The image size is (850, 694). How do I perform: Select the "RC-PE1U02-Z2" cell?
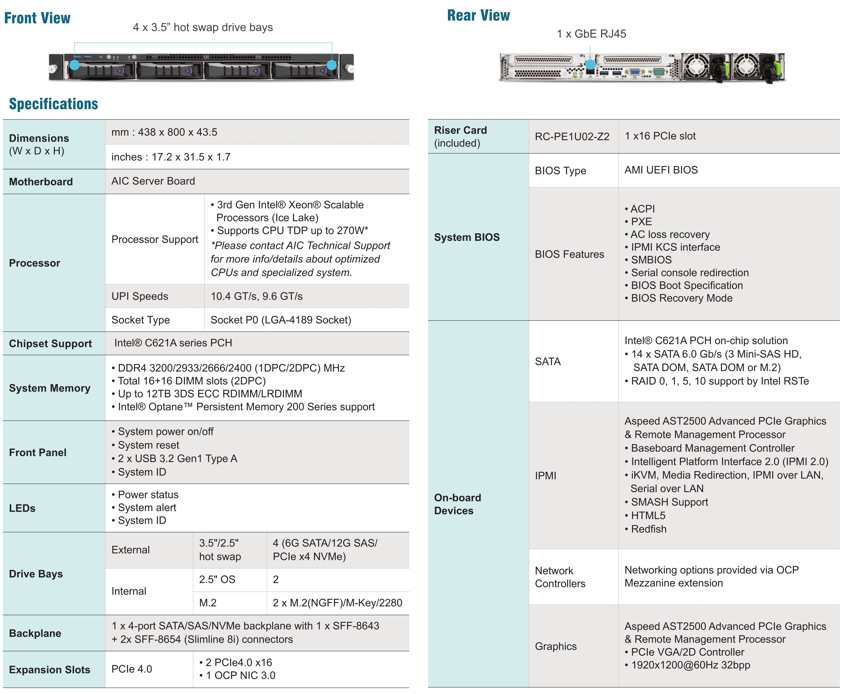tap(572, 137)
